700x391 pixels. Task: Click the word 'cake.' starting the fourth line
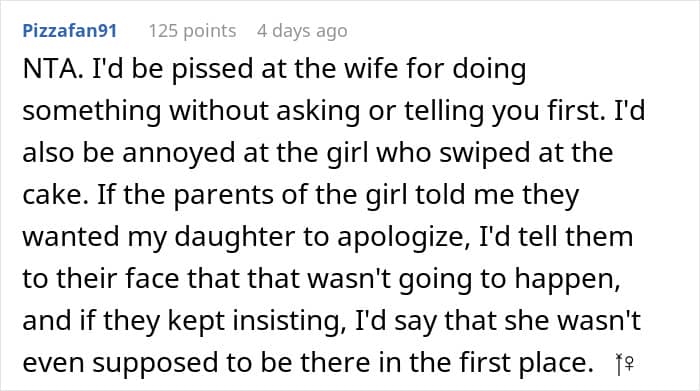click(55, 195)
